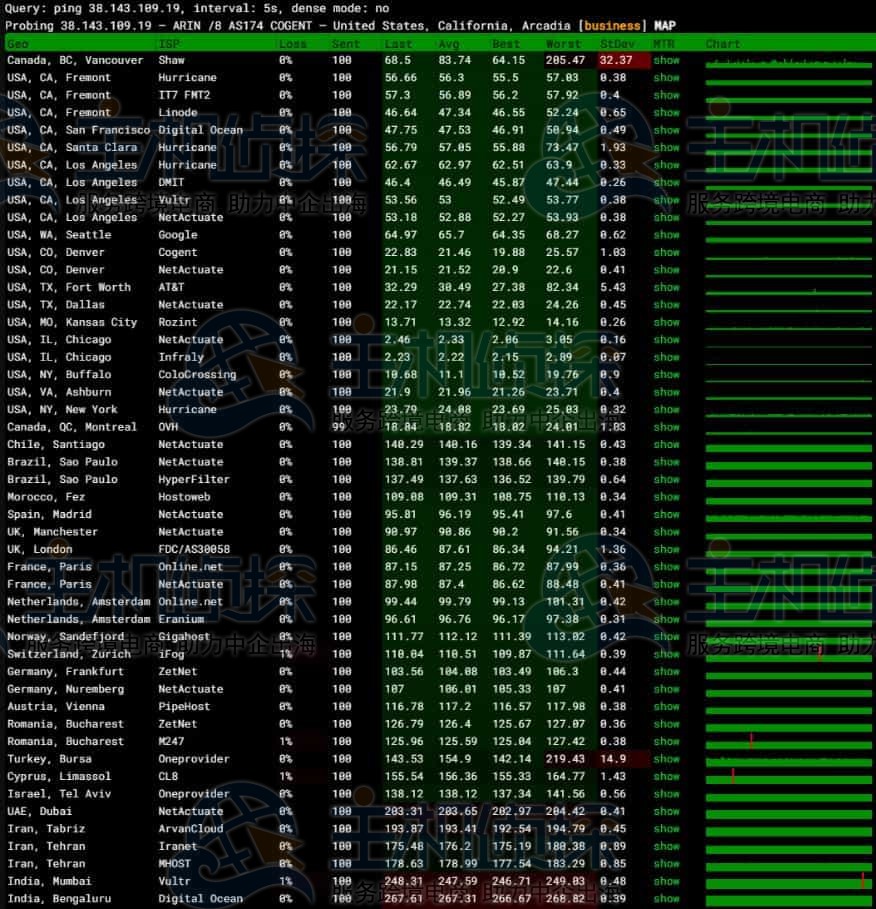Select the 'ColoCrossing' ISP cell
This screenshot has width=876, height=909.
pyautogui.click(x=198, y=374)
